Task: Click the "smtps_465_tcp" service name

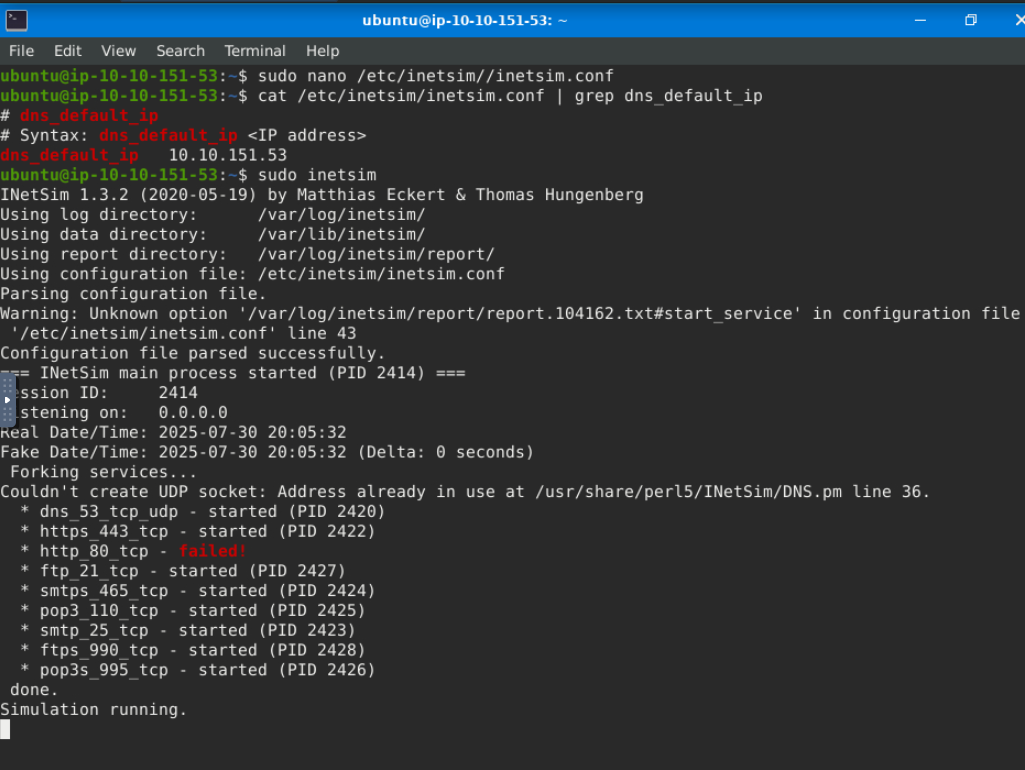Action: point(104,591)
